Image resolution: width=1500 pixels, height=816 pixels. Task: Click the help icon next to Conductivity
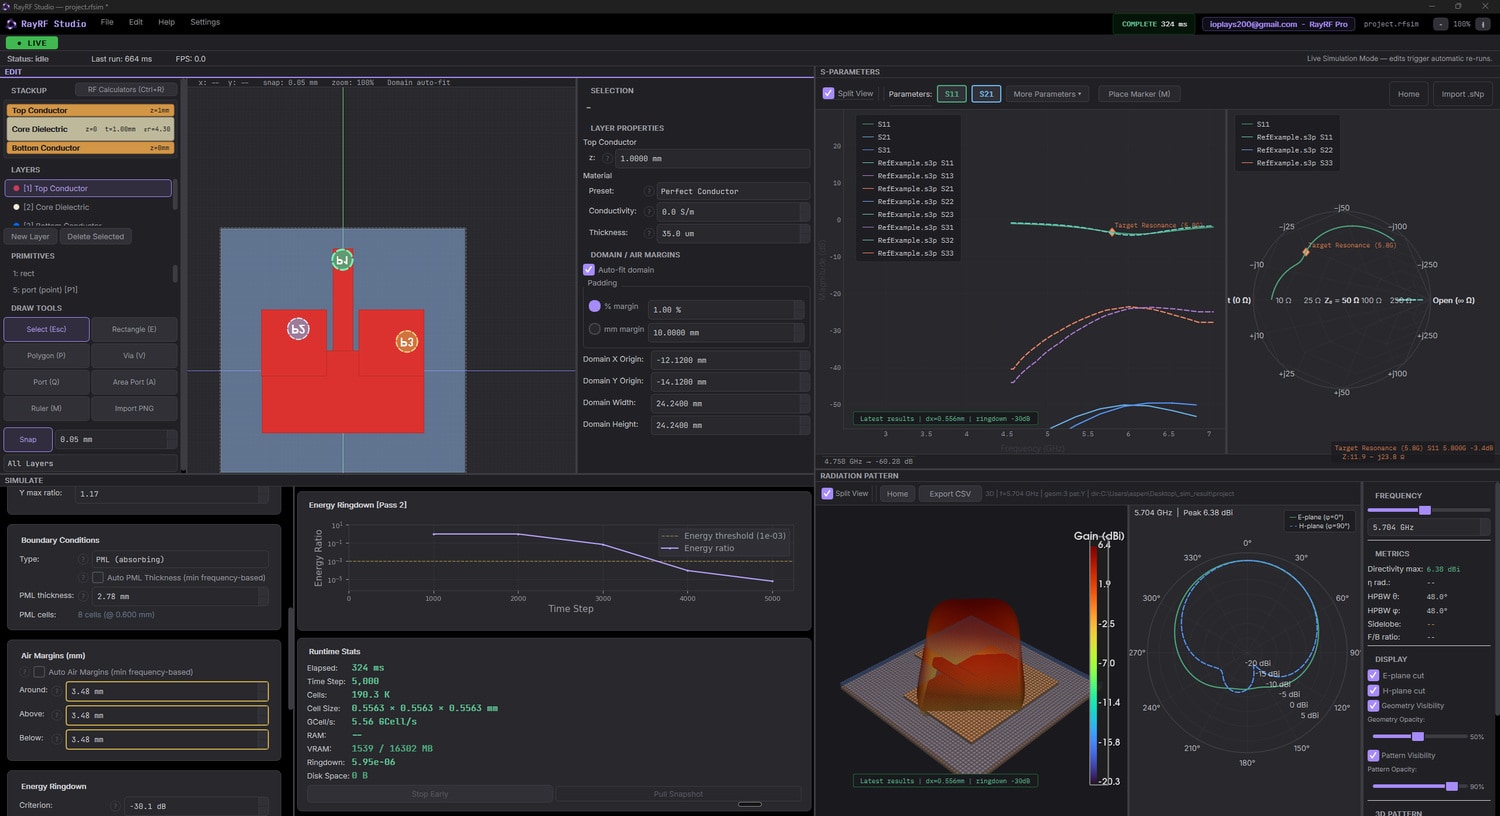(x=648, y=211)
